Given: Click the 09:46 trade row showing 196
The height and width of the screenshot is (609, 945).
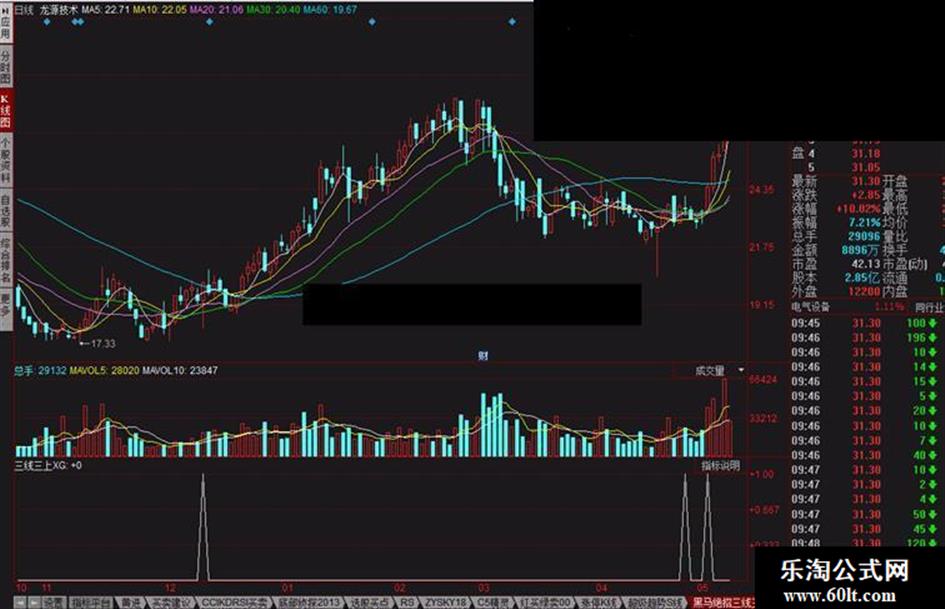Looking at the screenshot, I should [x=867, y=338].
